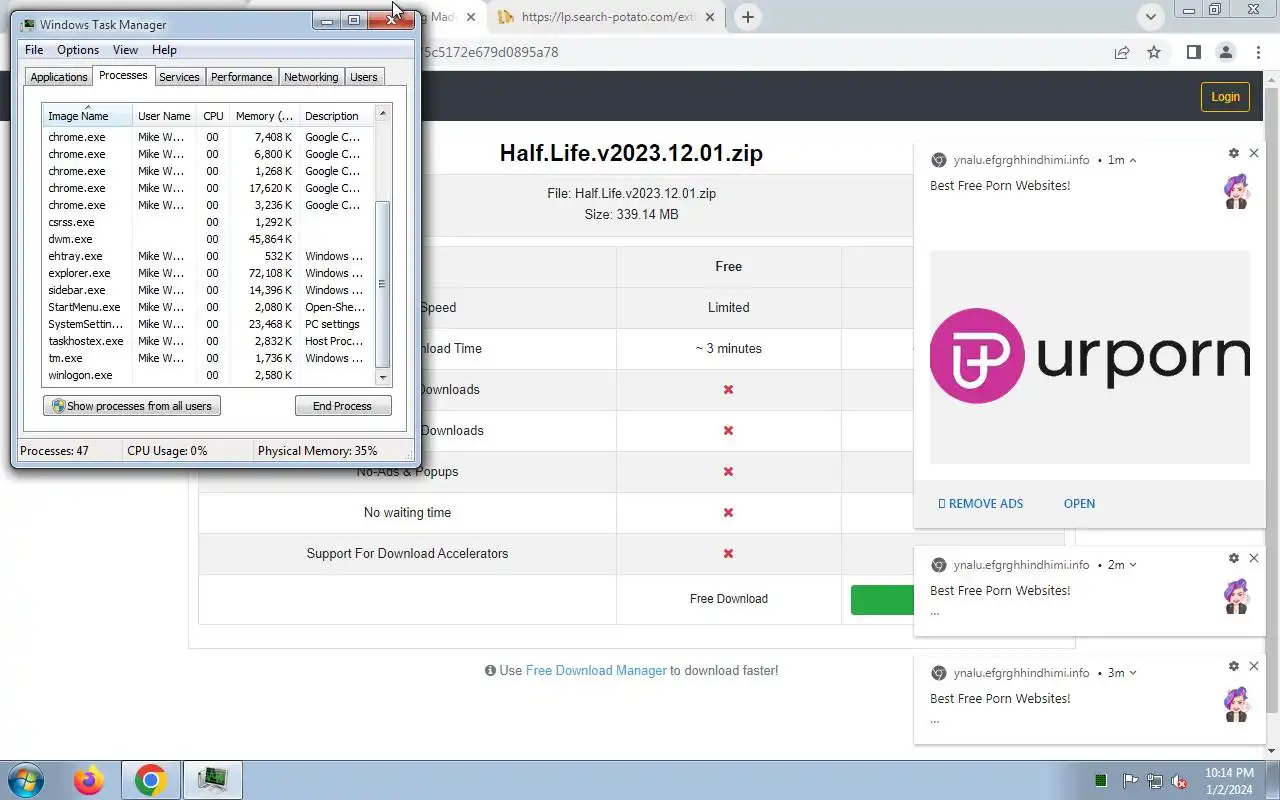Close the search-potato.com tab
The width and height of the screenshot is (1280, 800).
tap(711, 17)
